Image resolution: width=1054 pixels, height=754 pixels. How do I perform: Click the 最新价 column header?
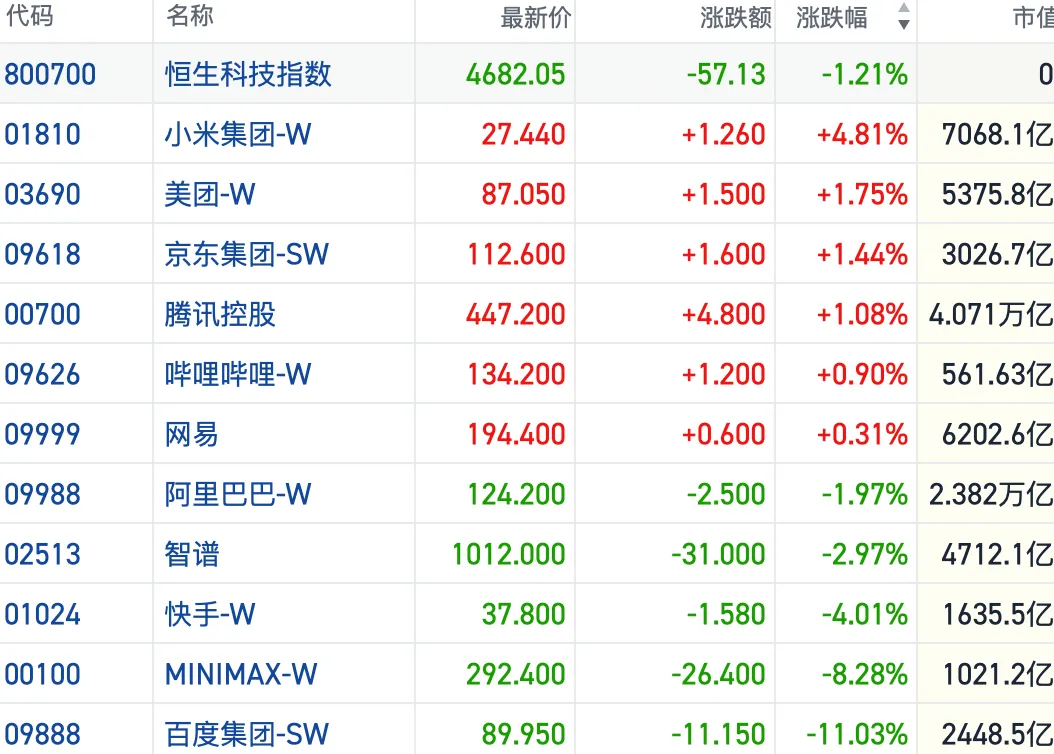tap(535, 18)
